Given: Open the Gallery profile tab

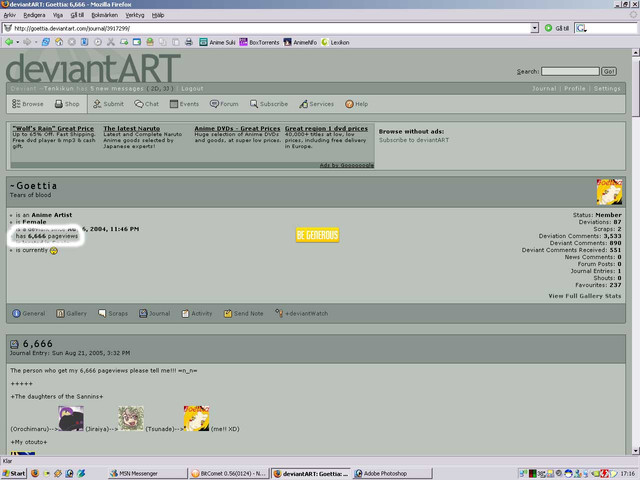Looking at the screenshot, I should (x=71, y=313).
